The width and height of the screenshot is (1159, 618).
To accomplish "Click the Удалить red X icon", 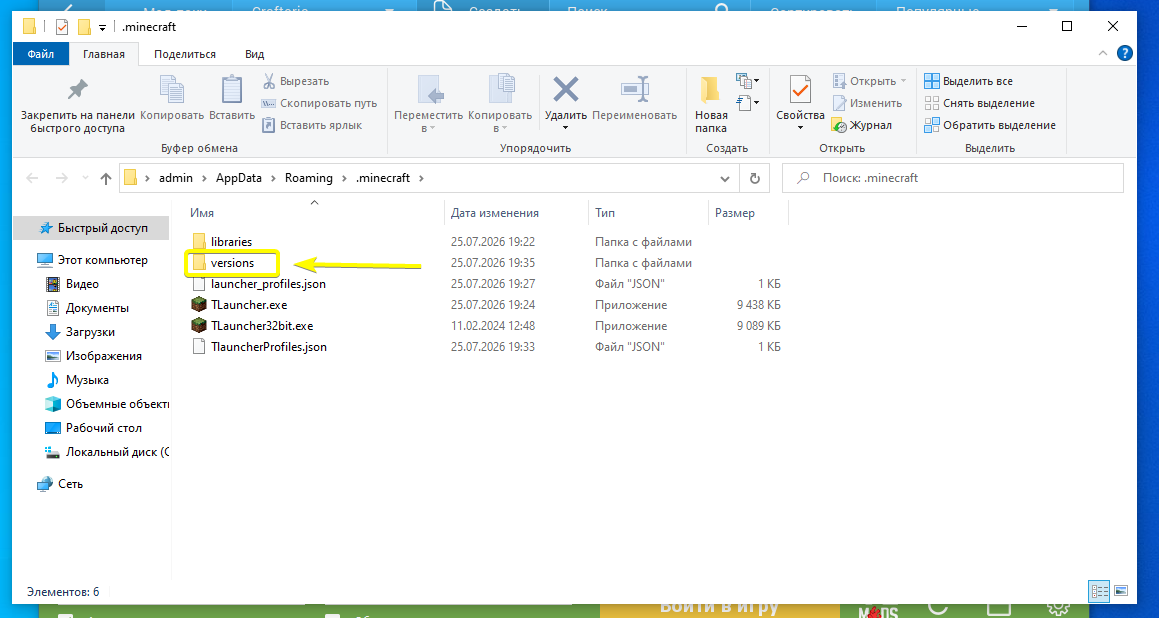I will (566, 90).
